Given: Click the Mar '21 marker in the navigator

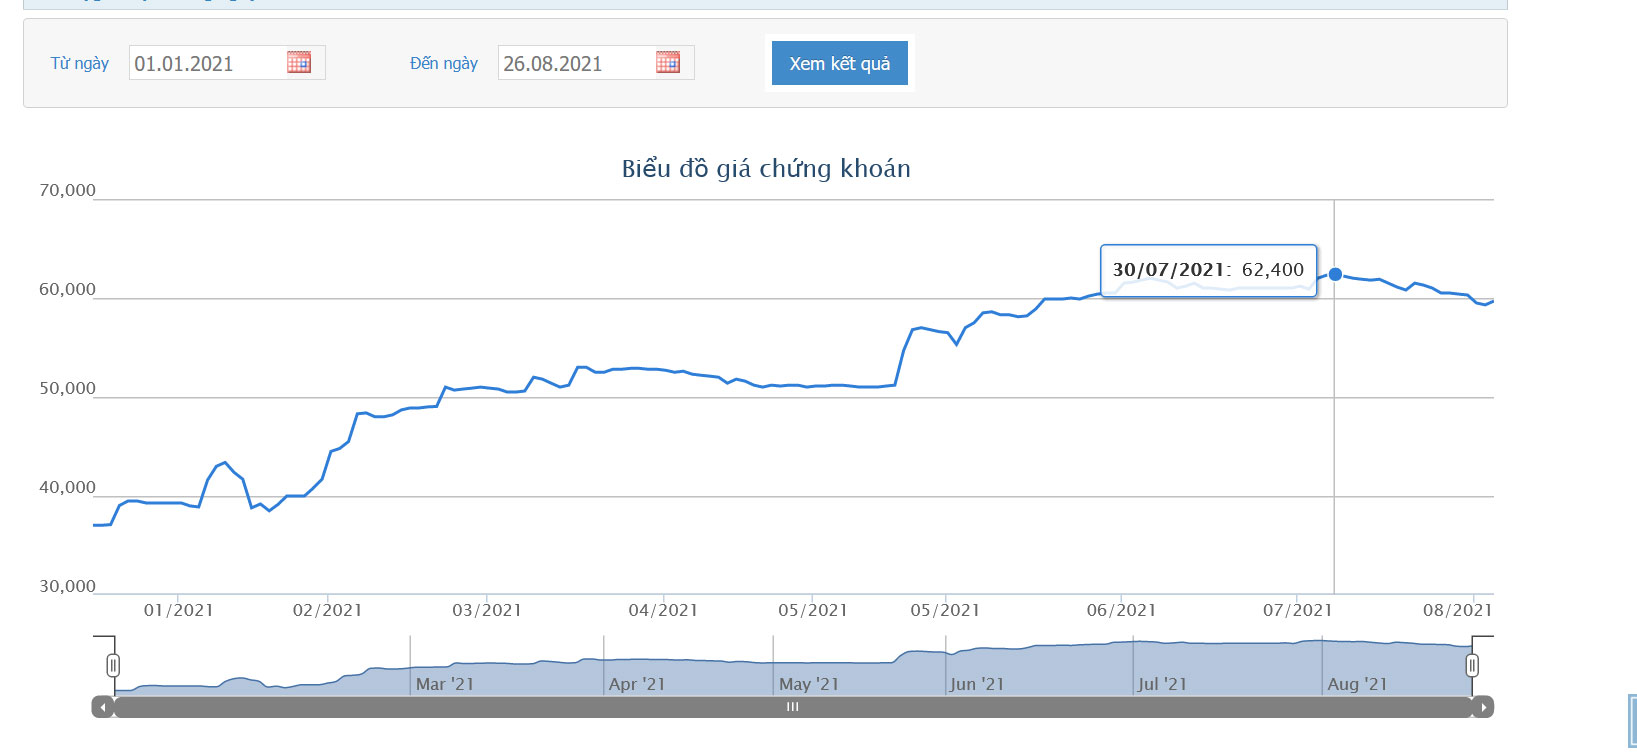Looking at the screenshot, I should point(444,684).
